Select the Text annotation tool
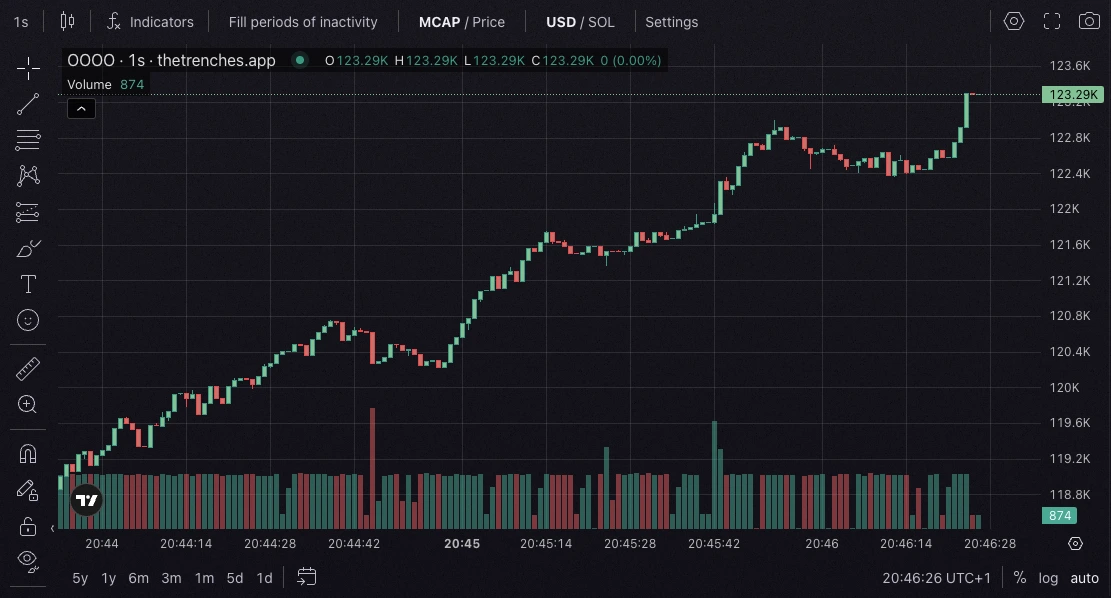The width and height of the screenshot is (1111, 598). tap(27, 284)
